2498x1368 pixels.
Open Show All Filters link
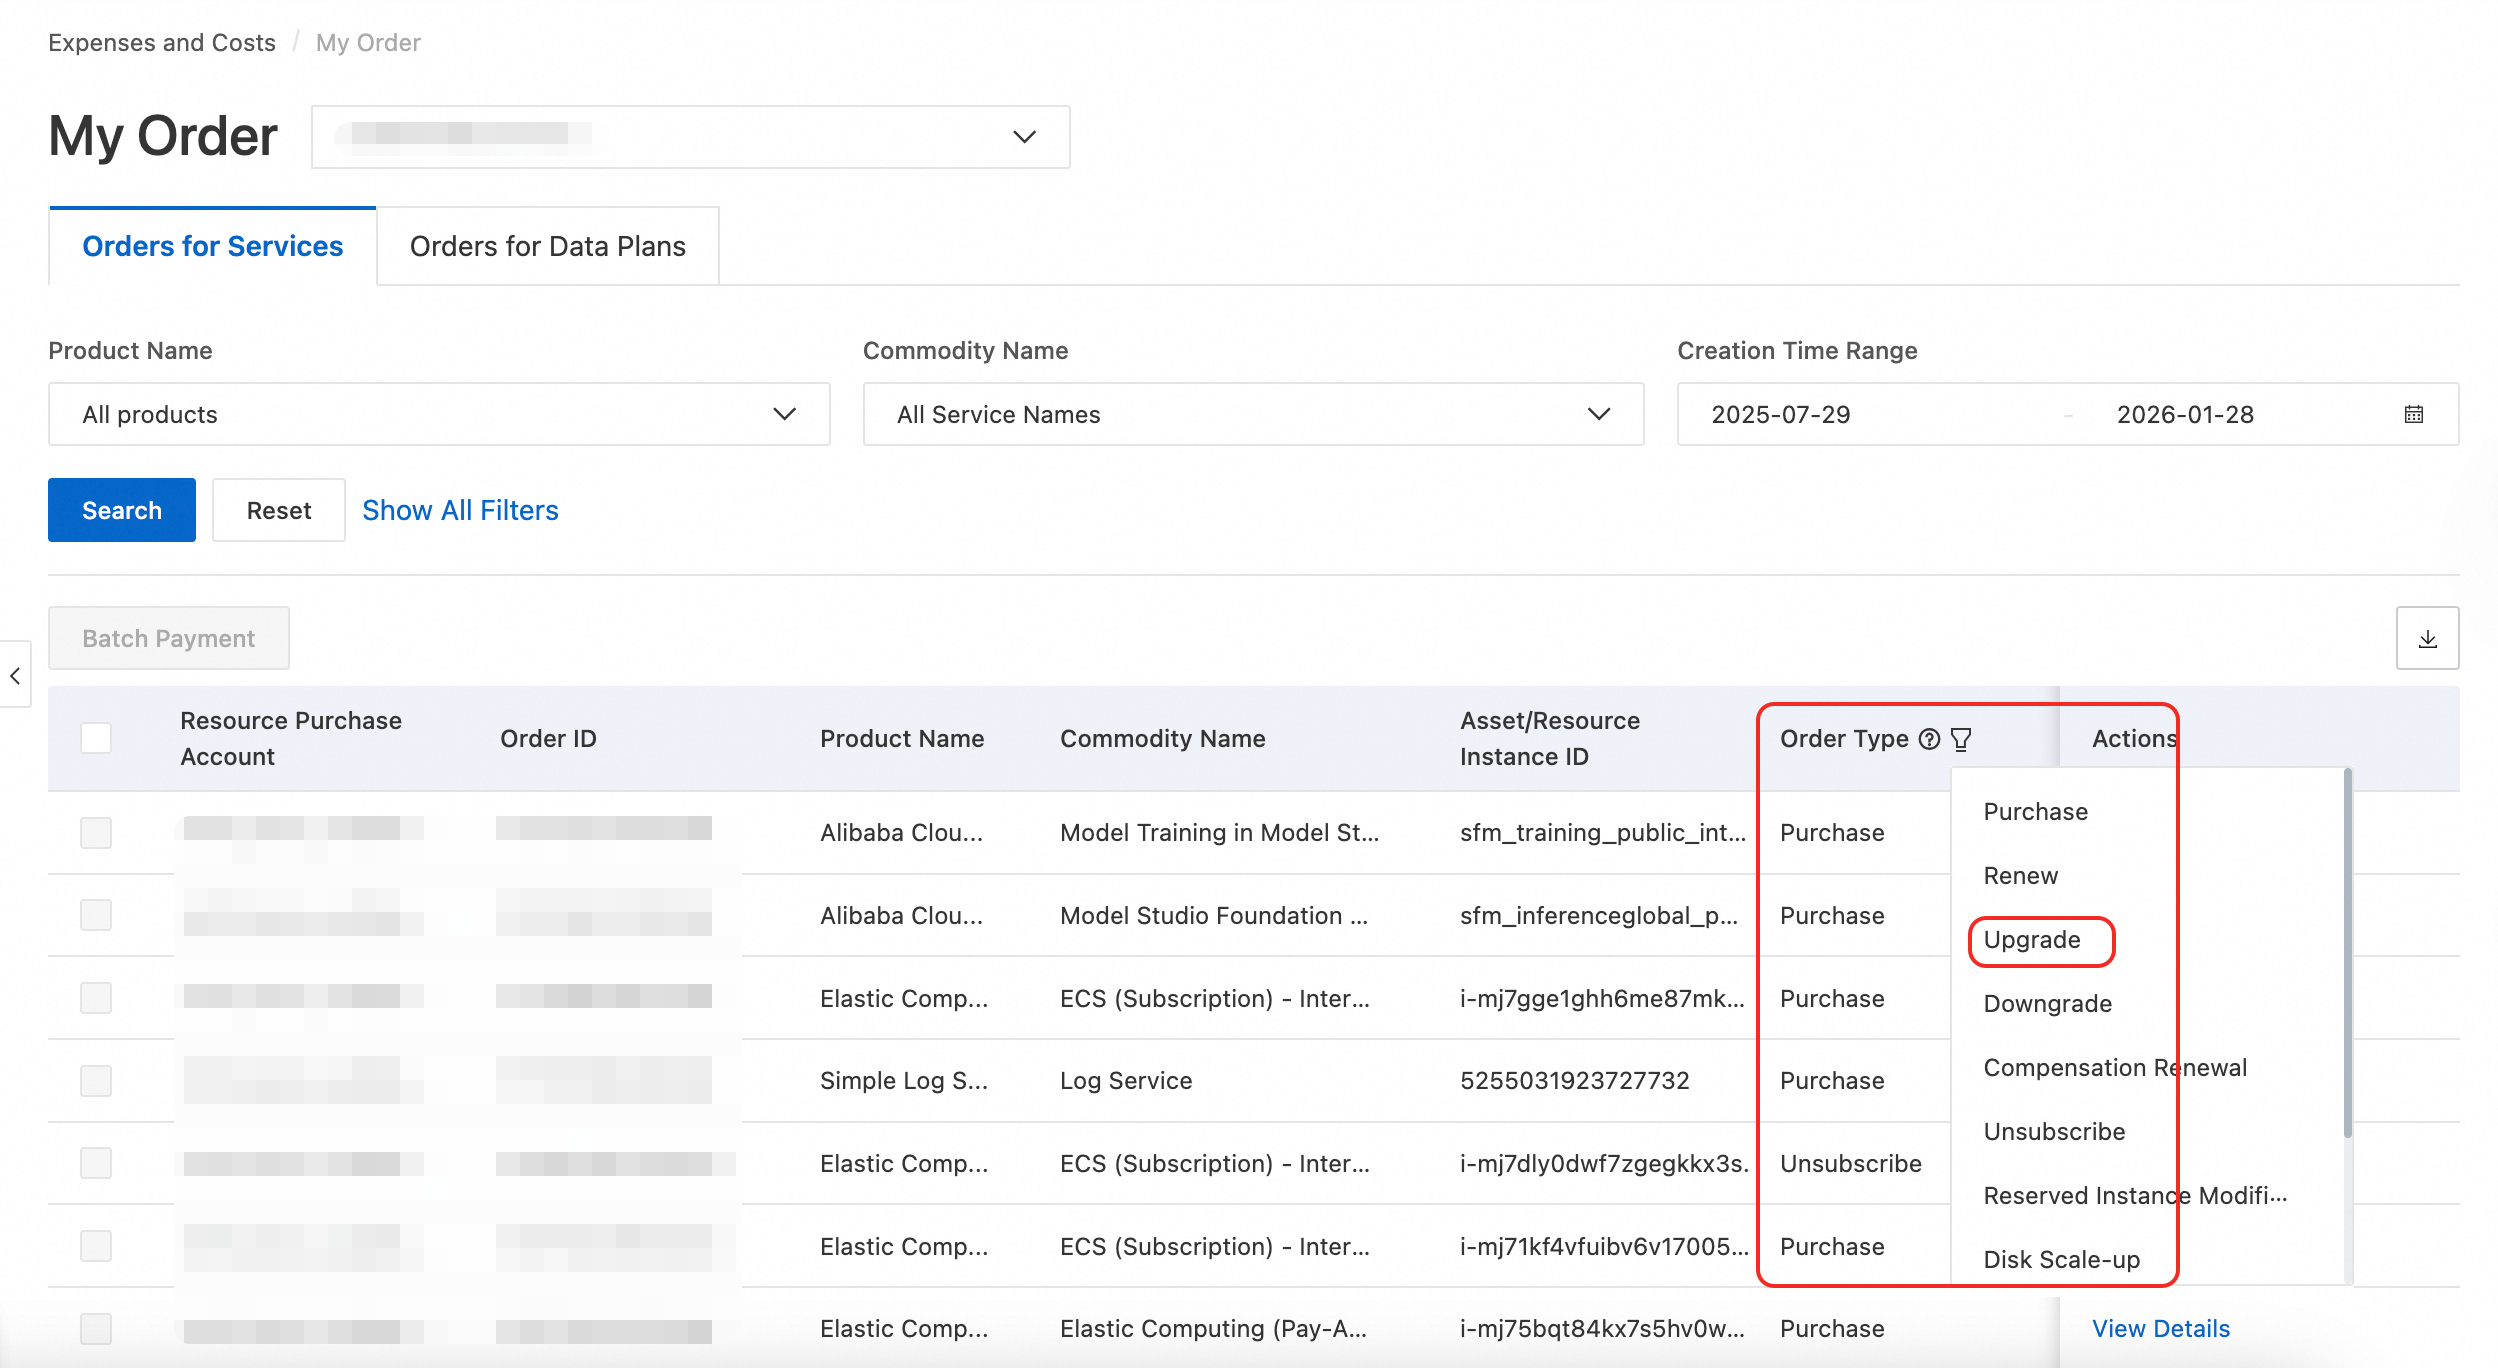[460, 510]
